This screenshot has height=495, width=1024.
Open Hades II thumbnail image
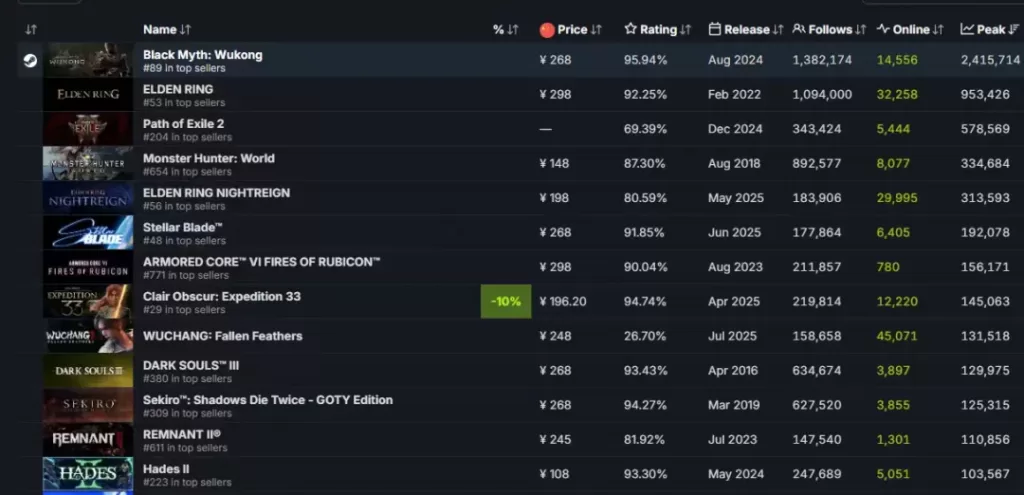click(x=88, y=474)
